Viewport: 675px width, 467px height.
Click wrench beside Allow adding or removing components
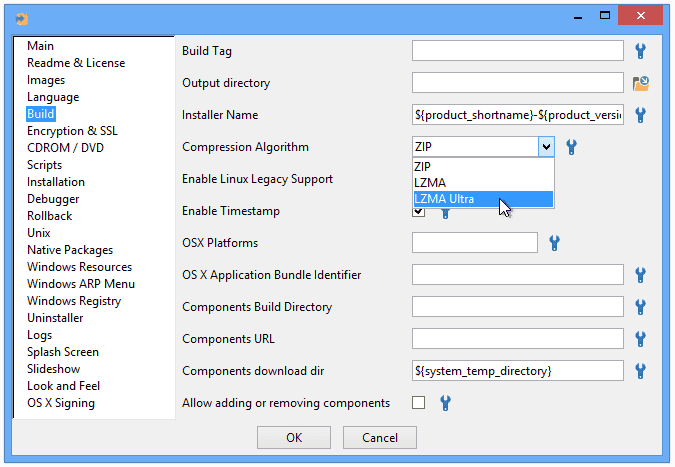(x=446, y=403)
